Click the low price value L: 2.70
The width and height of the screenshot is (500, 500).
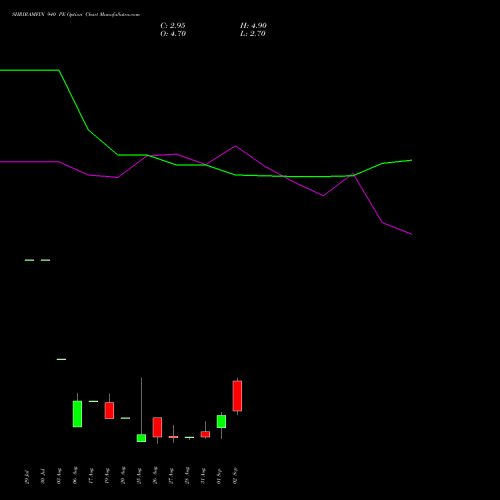(253, 34)
